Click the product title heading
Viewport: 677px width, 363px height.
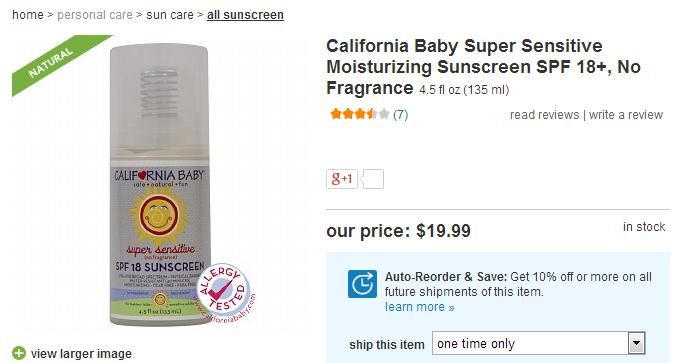pyautogui.click(x=483, y=67)
